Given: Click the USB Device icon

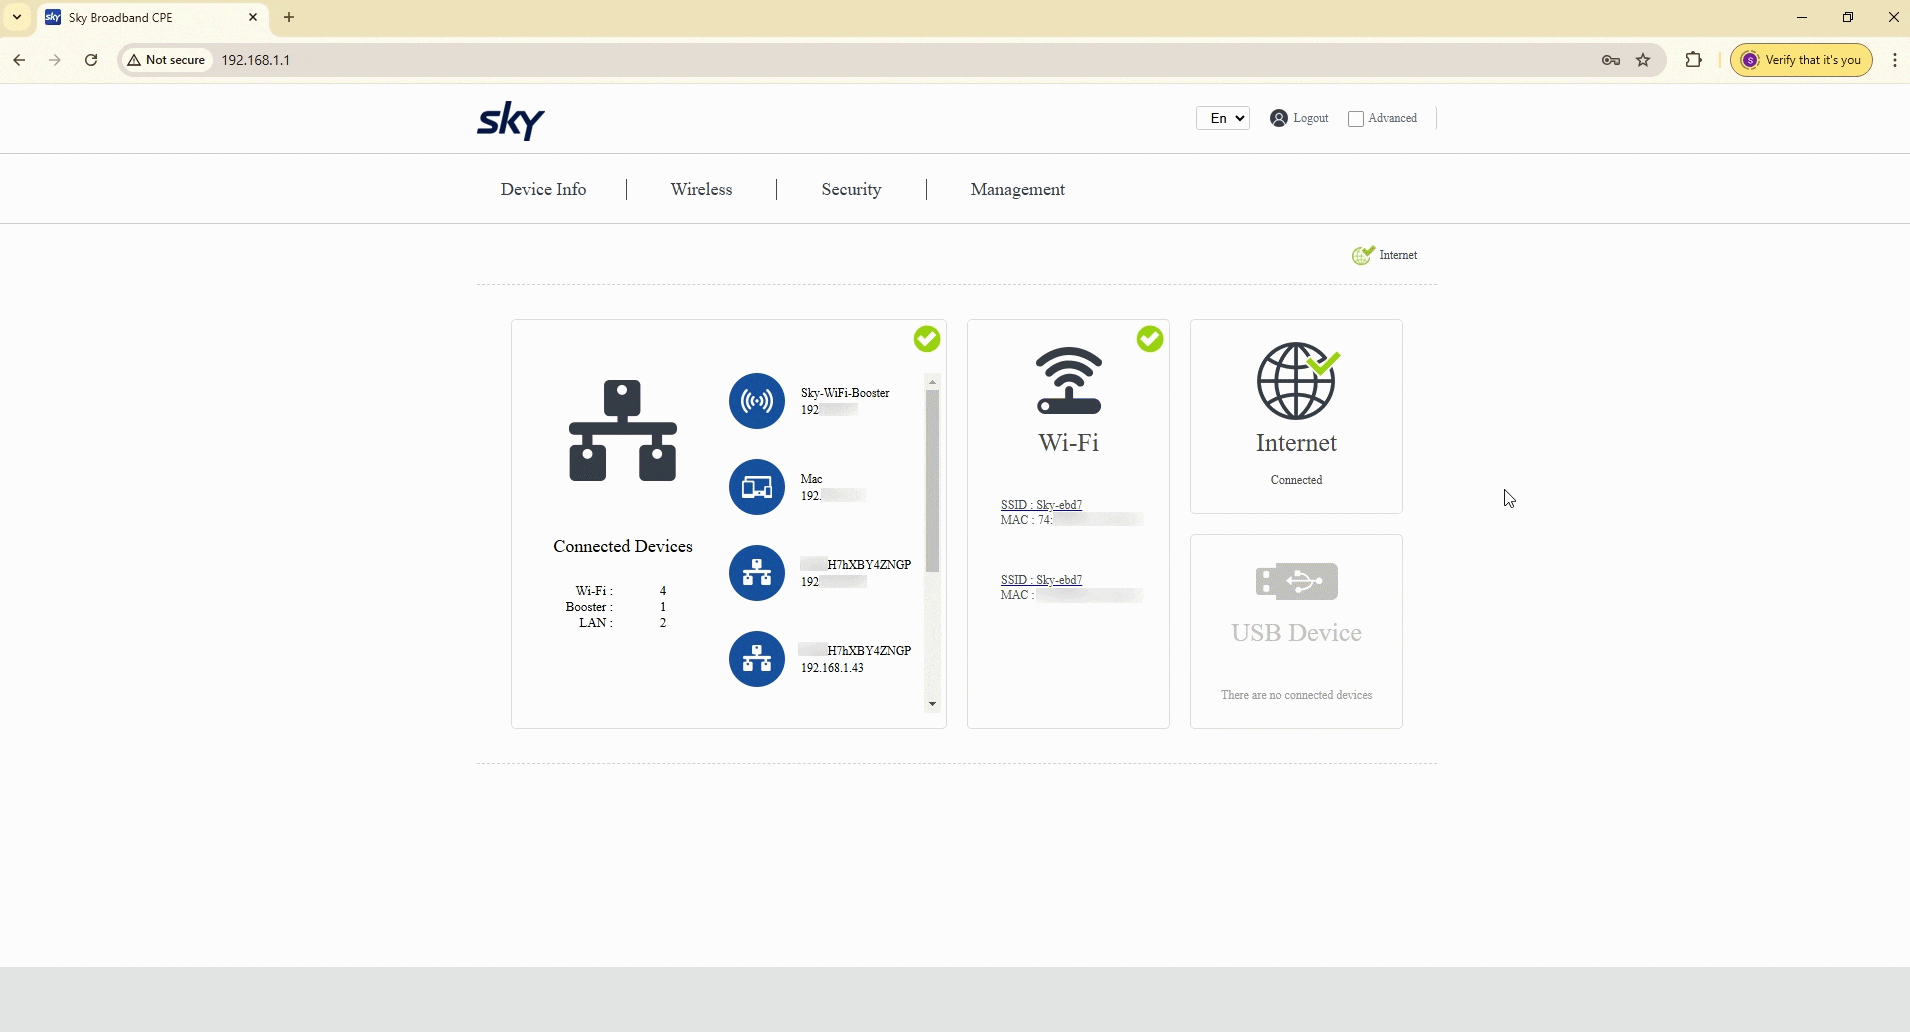Looking at the screenshot, I should [x=1297, y=581].
